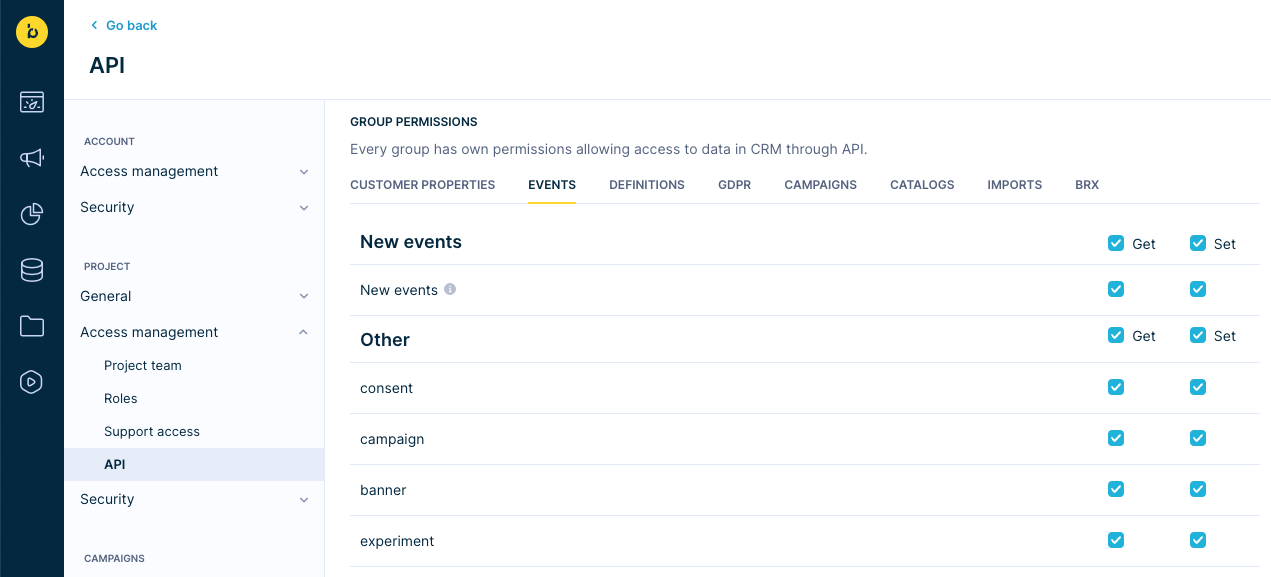
Task: Toggle Set checkbox for campaign
Action: [1198, 438]
